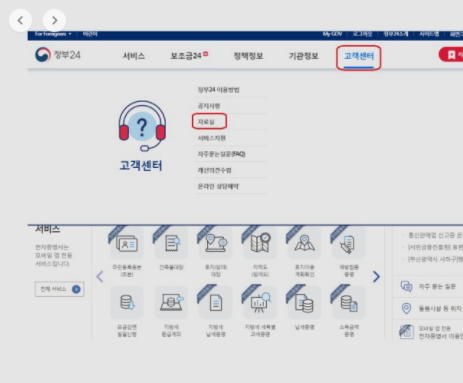463x383 pixels.
Task: Open the 서비스 menu
Action: point(134,56)
